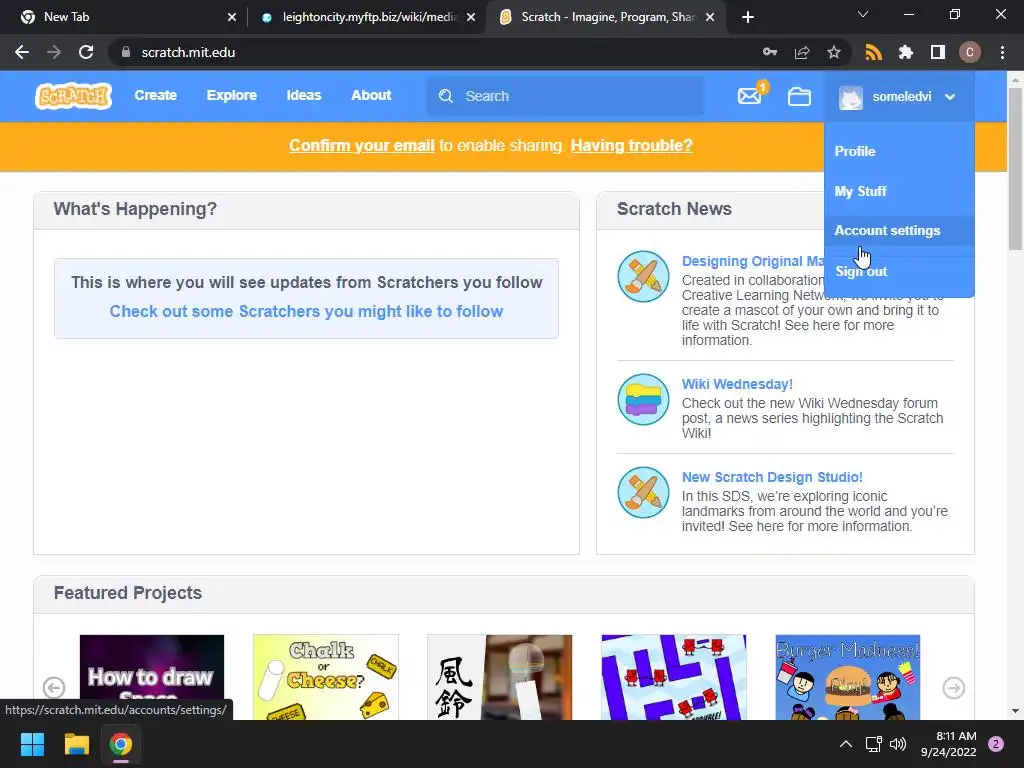The width and height of the screenshot is (1024, 768).
Task: Show hidden tray icons chevron
Action: [846, 744]
